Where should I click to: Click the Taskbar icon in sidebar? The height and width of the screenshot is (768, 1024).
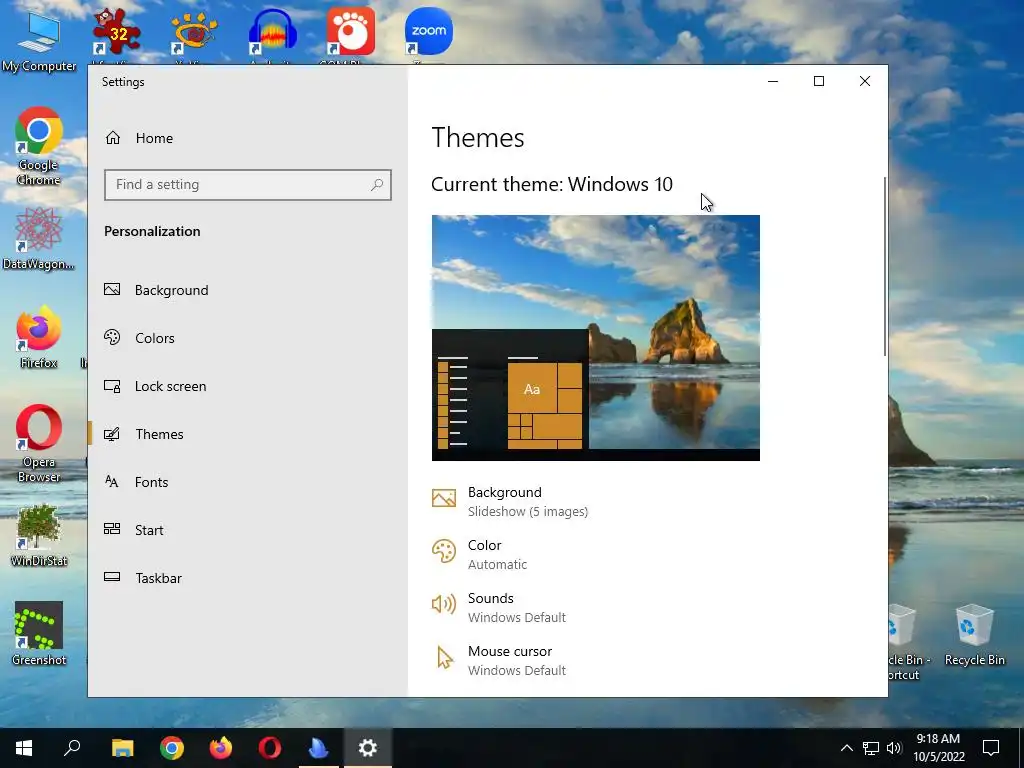[112, 577]
